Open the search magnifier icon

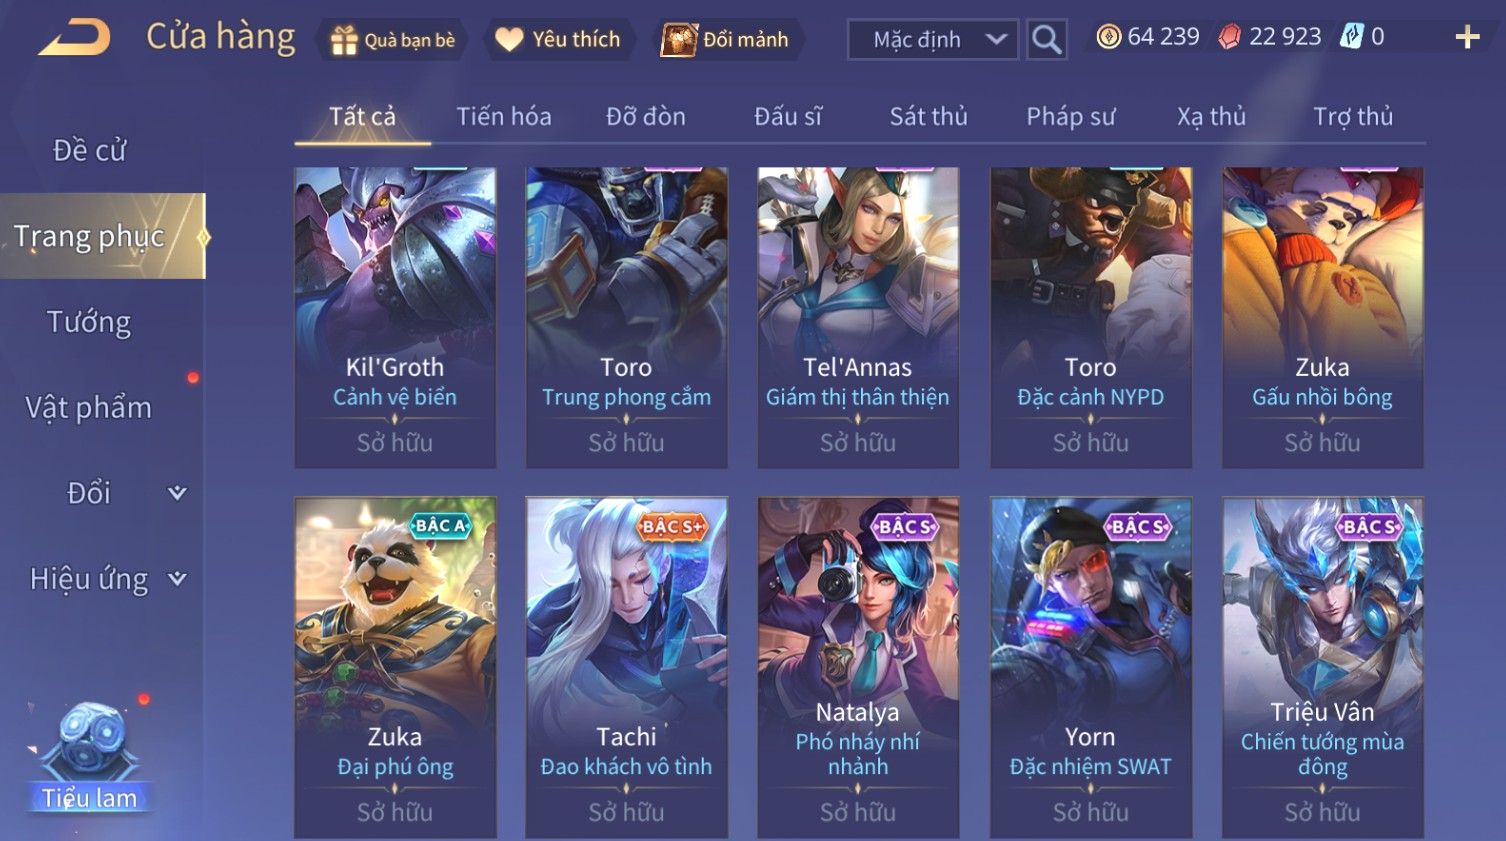tap(1046, 40)
